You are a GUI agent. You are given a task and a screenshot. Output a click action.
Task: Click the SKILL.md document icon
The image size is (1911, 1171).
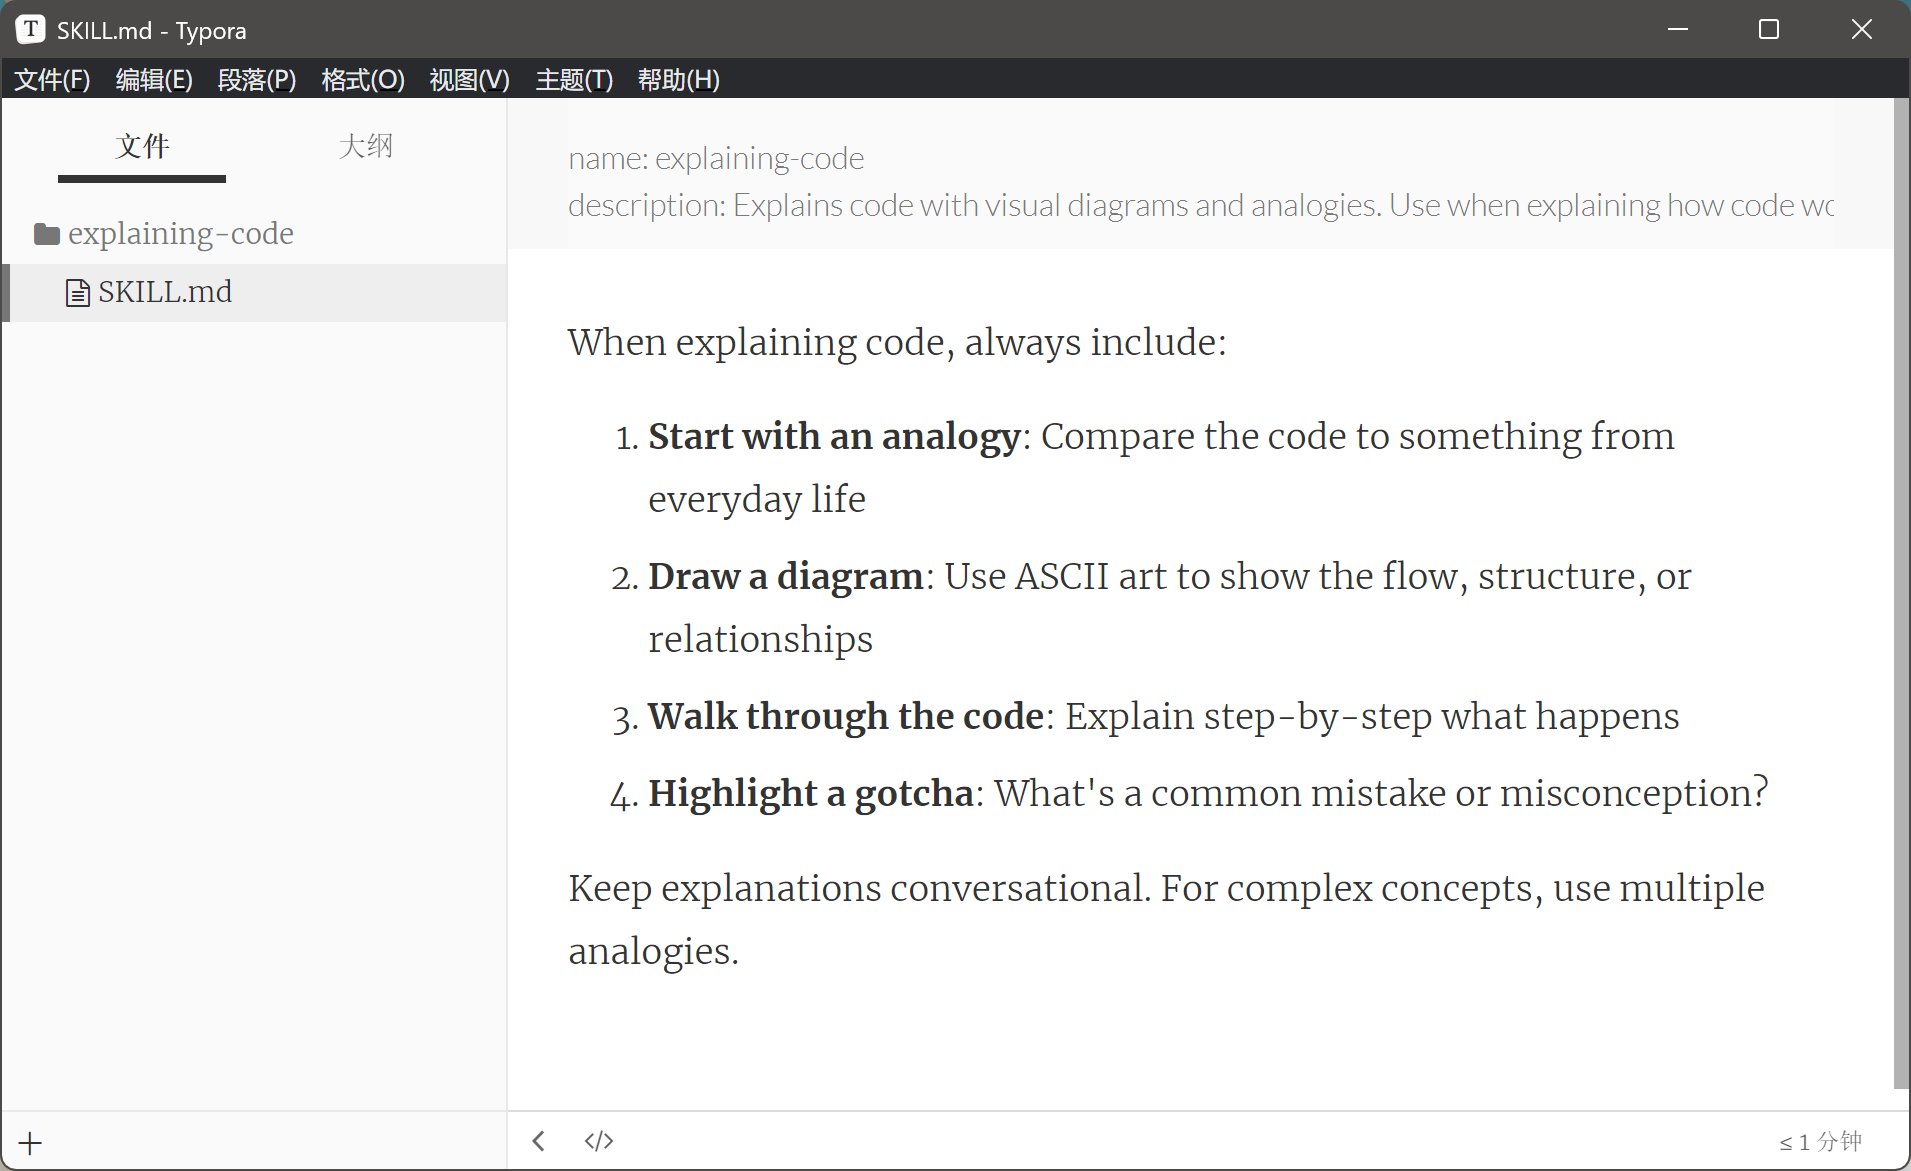click(77, 293)
